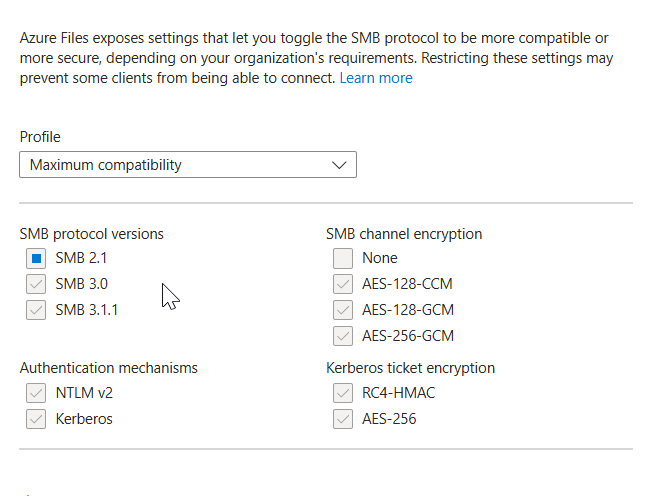Image resolution: width=655 pixels, height=496 pixels.
Task: Toggle the SMB 3.1.1 checkbox
Action: 37,310
